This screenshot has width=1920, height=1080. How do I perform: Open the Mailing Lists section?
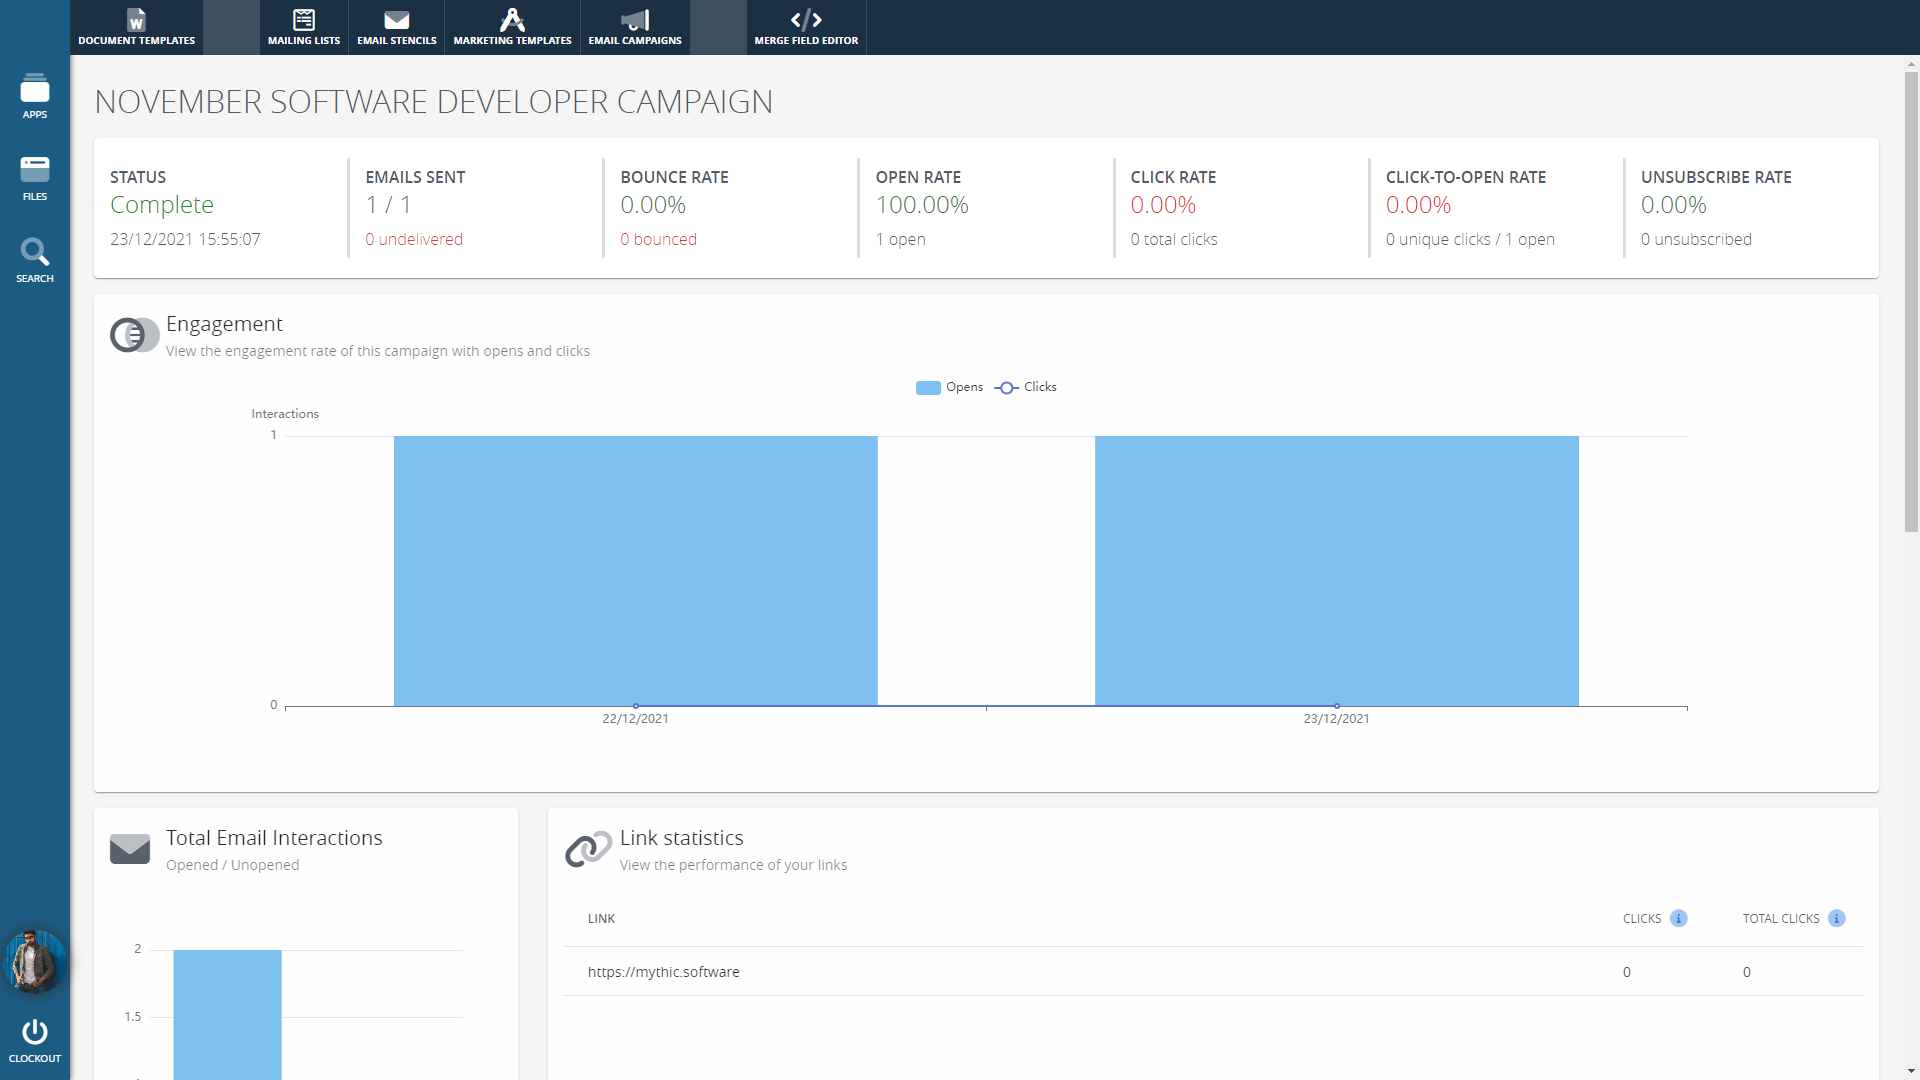[x=304, y=27]
